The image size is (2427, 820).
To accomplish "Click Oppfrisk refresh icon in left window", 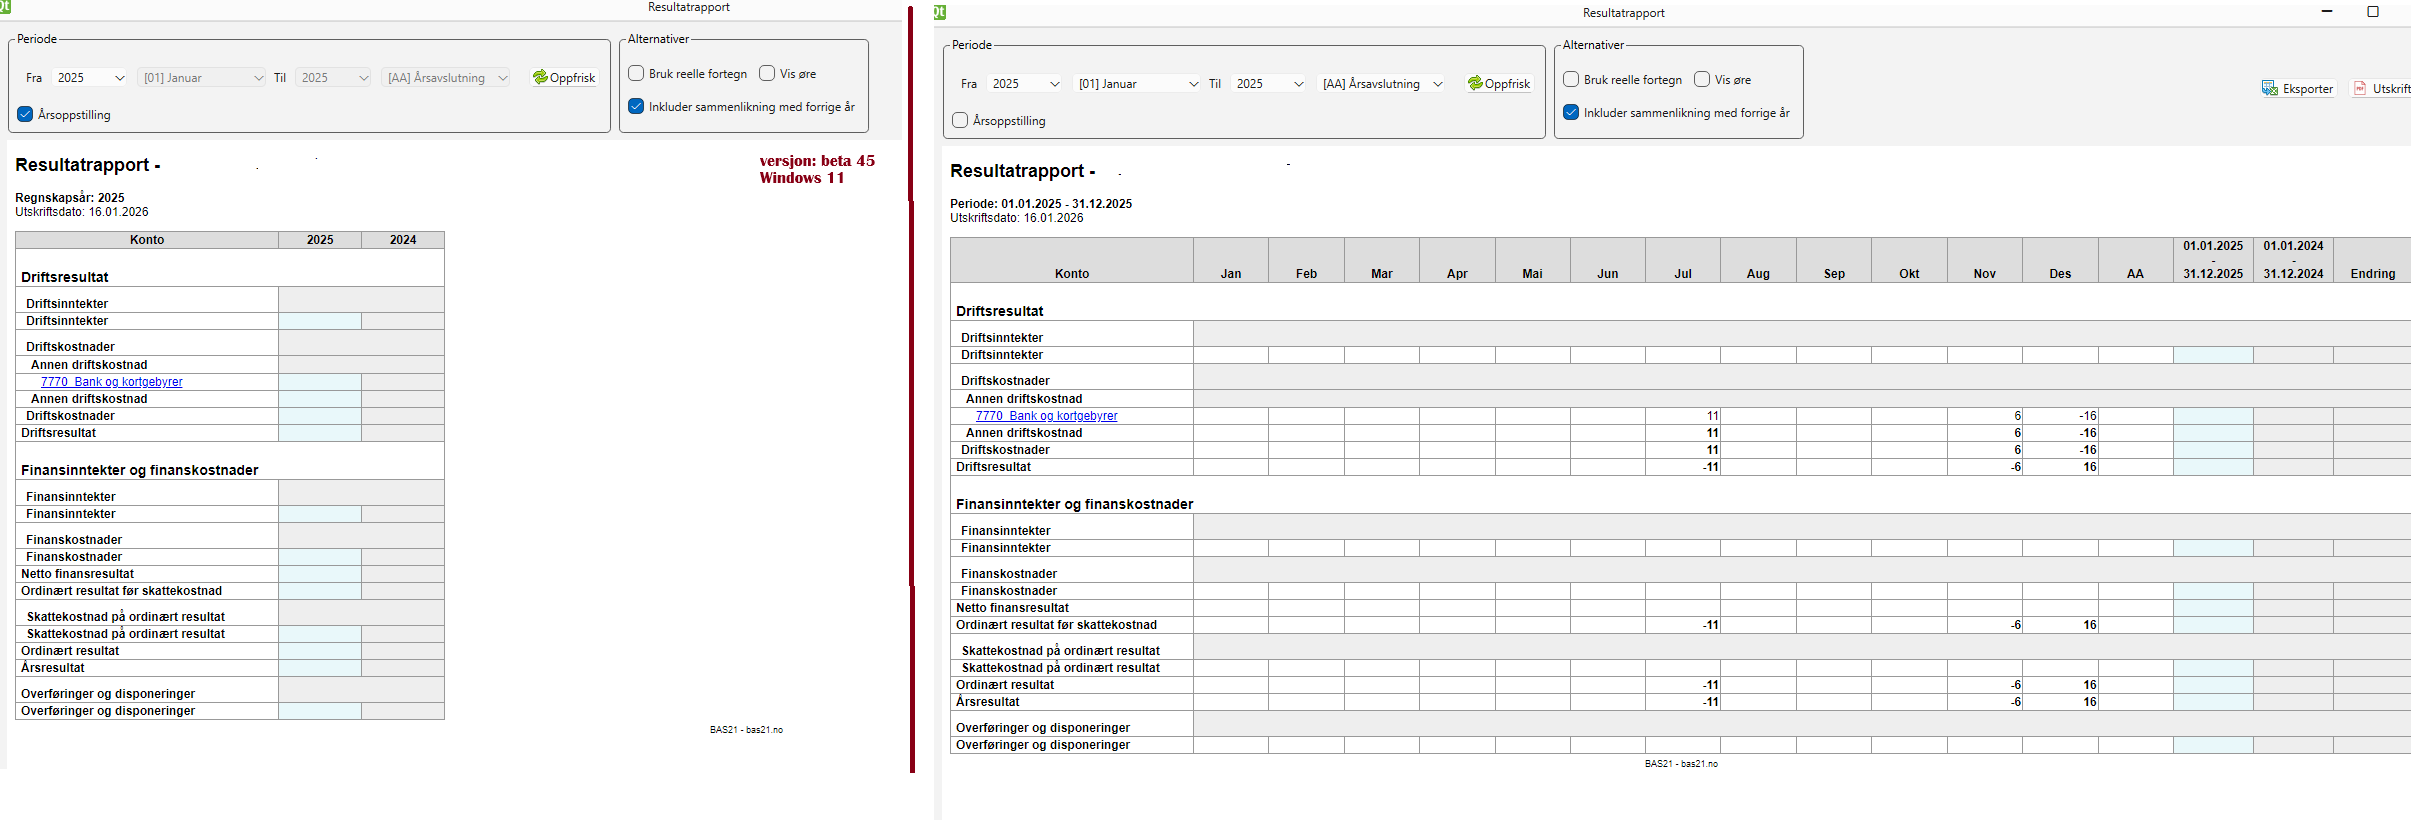I will tap(540, 77).
